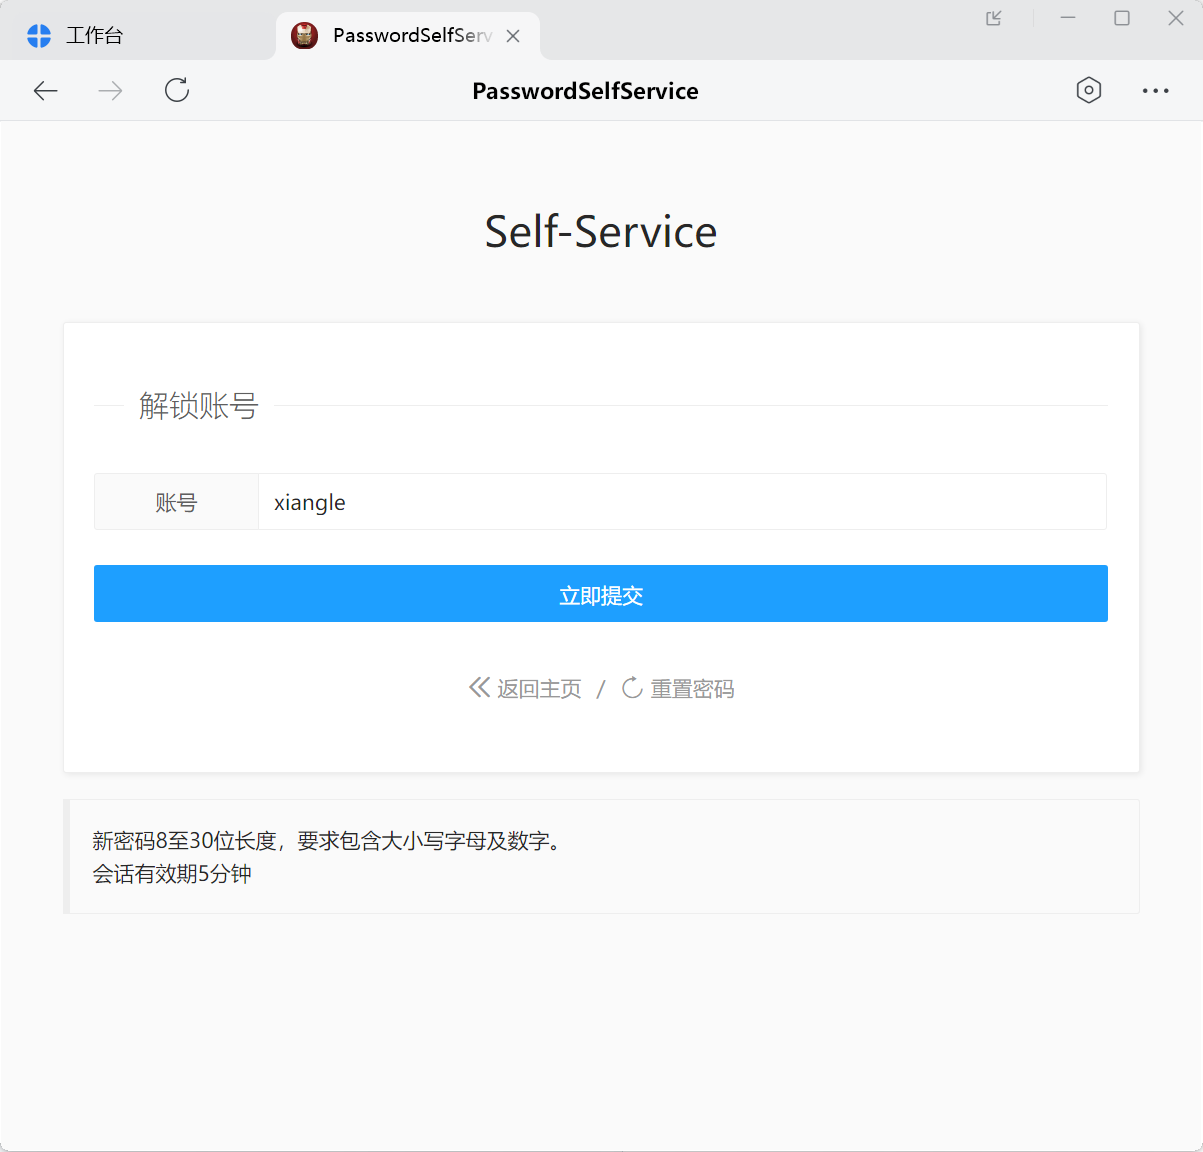Focus the 账号 input field containing xiangle

point(681,502)
